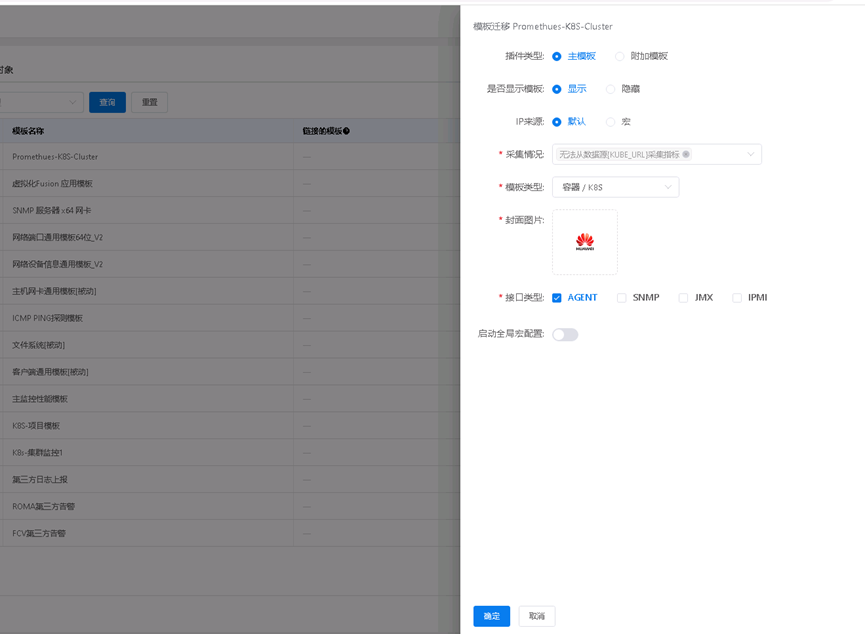Click the 查询 search button
The image size is (865, 634).
point(108,102)
